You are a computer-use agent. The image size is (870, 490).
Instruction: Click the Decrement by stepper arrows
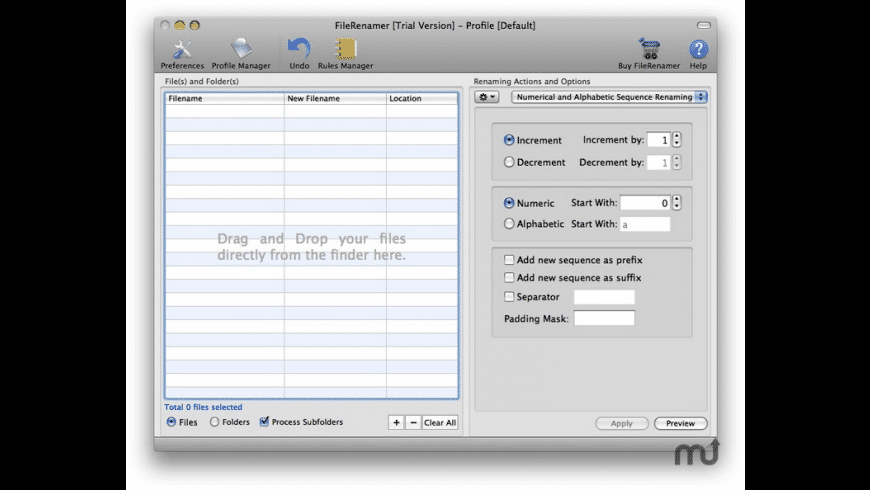(x=676, y=162)
